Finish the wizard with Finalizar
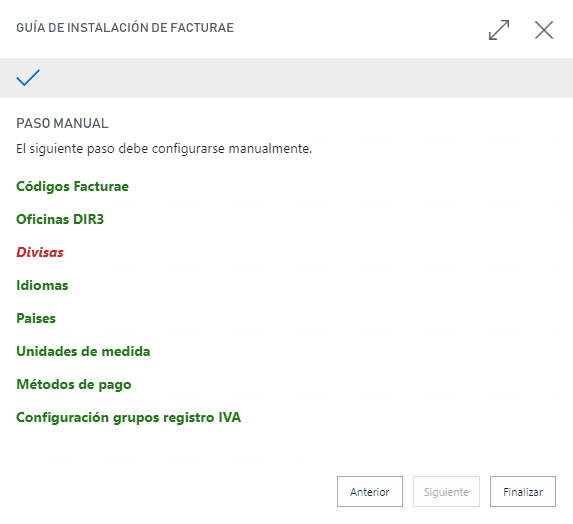The width and height of the screenshot is (573, 524). tap(523, 491)
